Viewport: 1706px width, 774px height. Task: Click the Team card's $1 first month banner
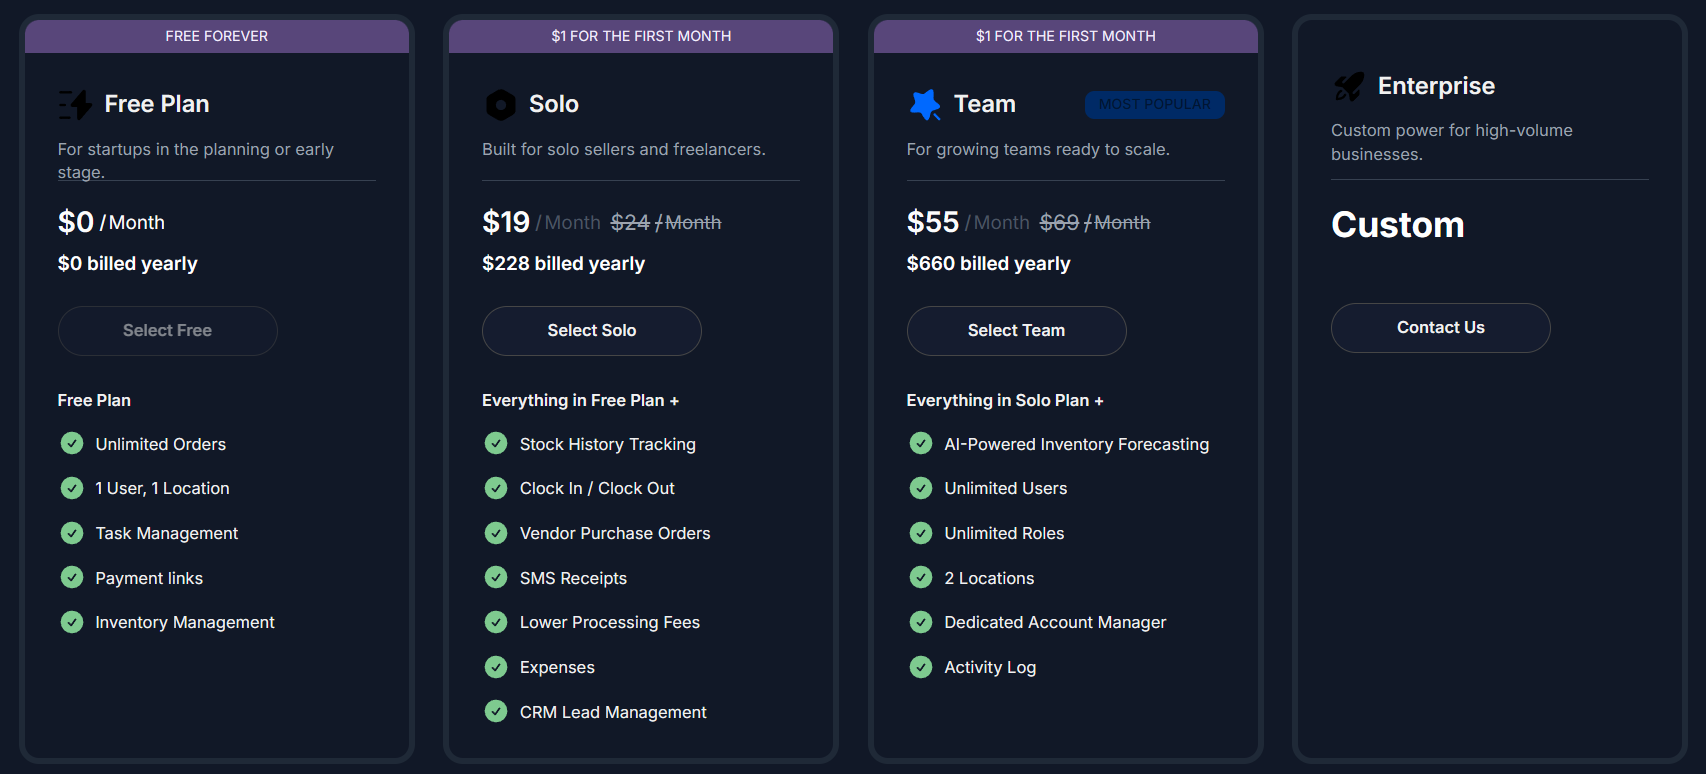click(x=1066, y=36)
